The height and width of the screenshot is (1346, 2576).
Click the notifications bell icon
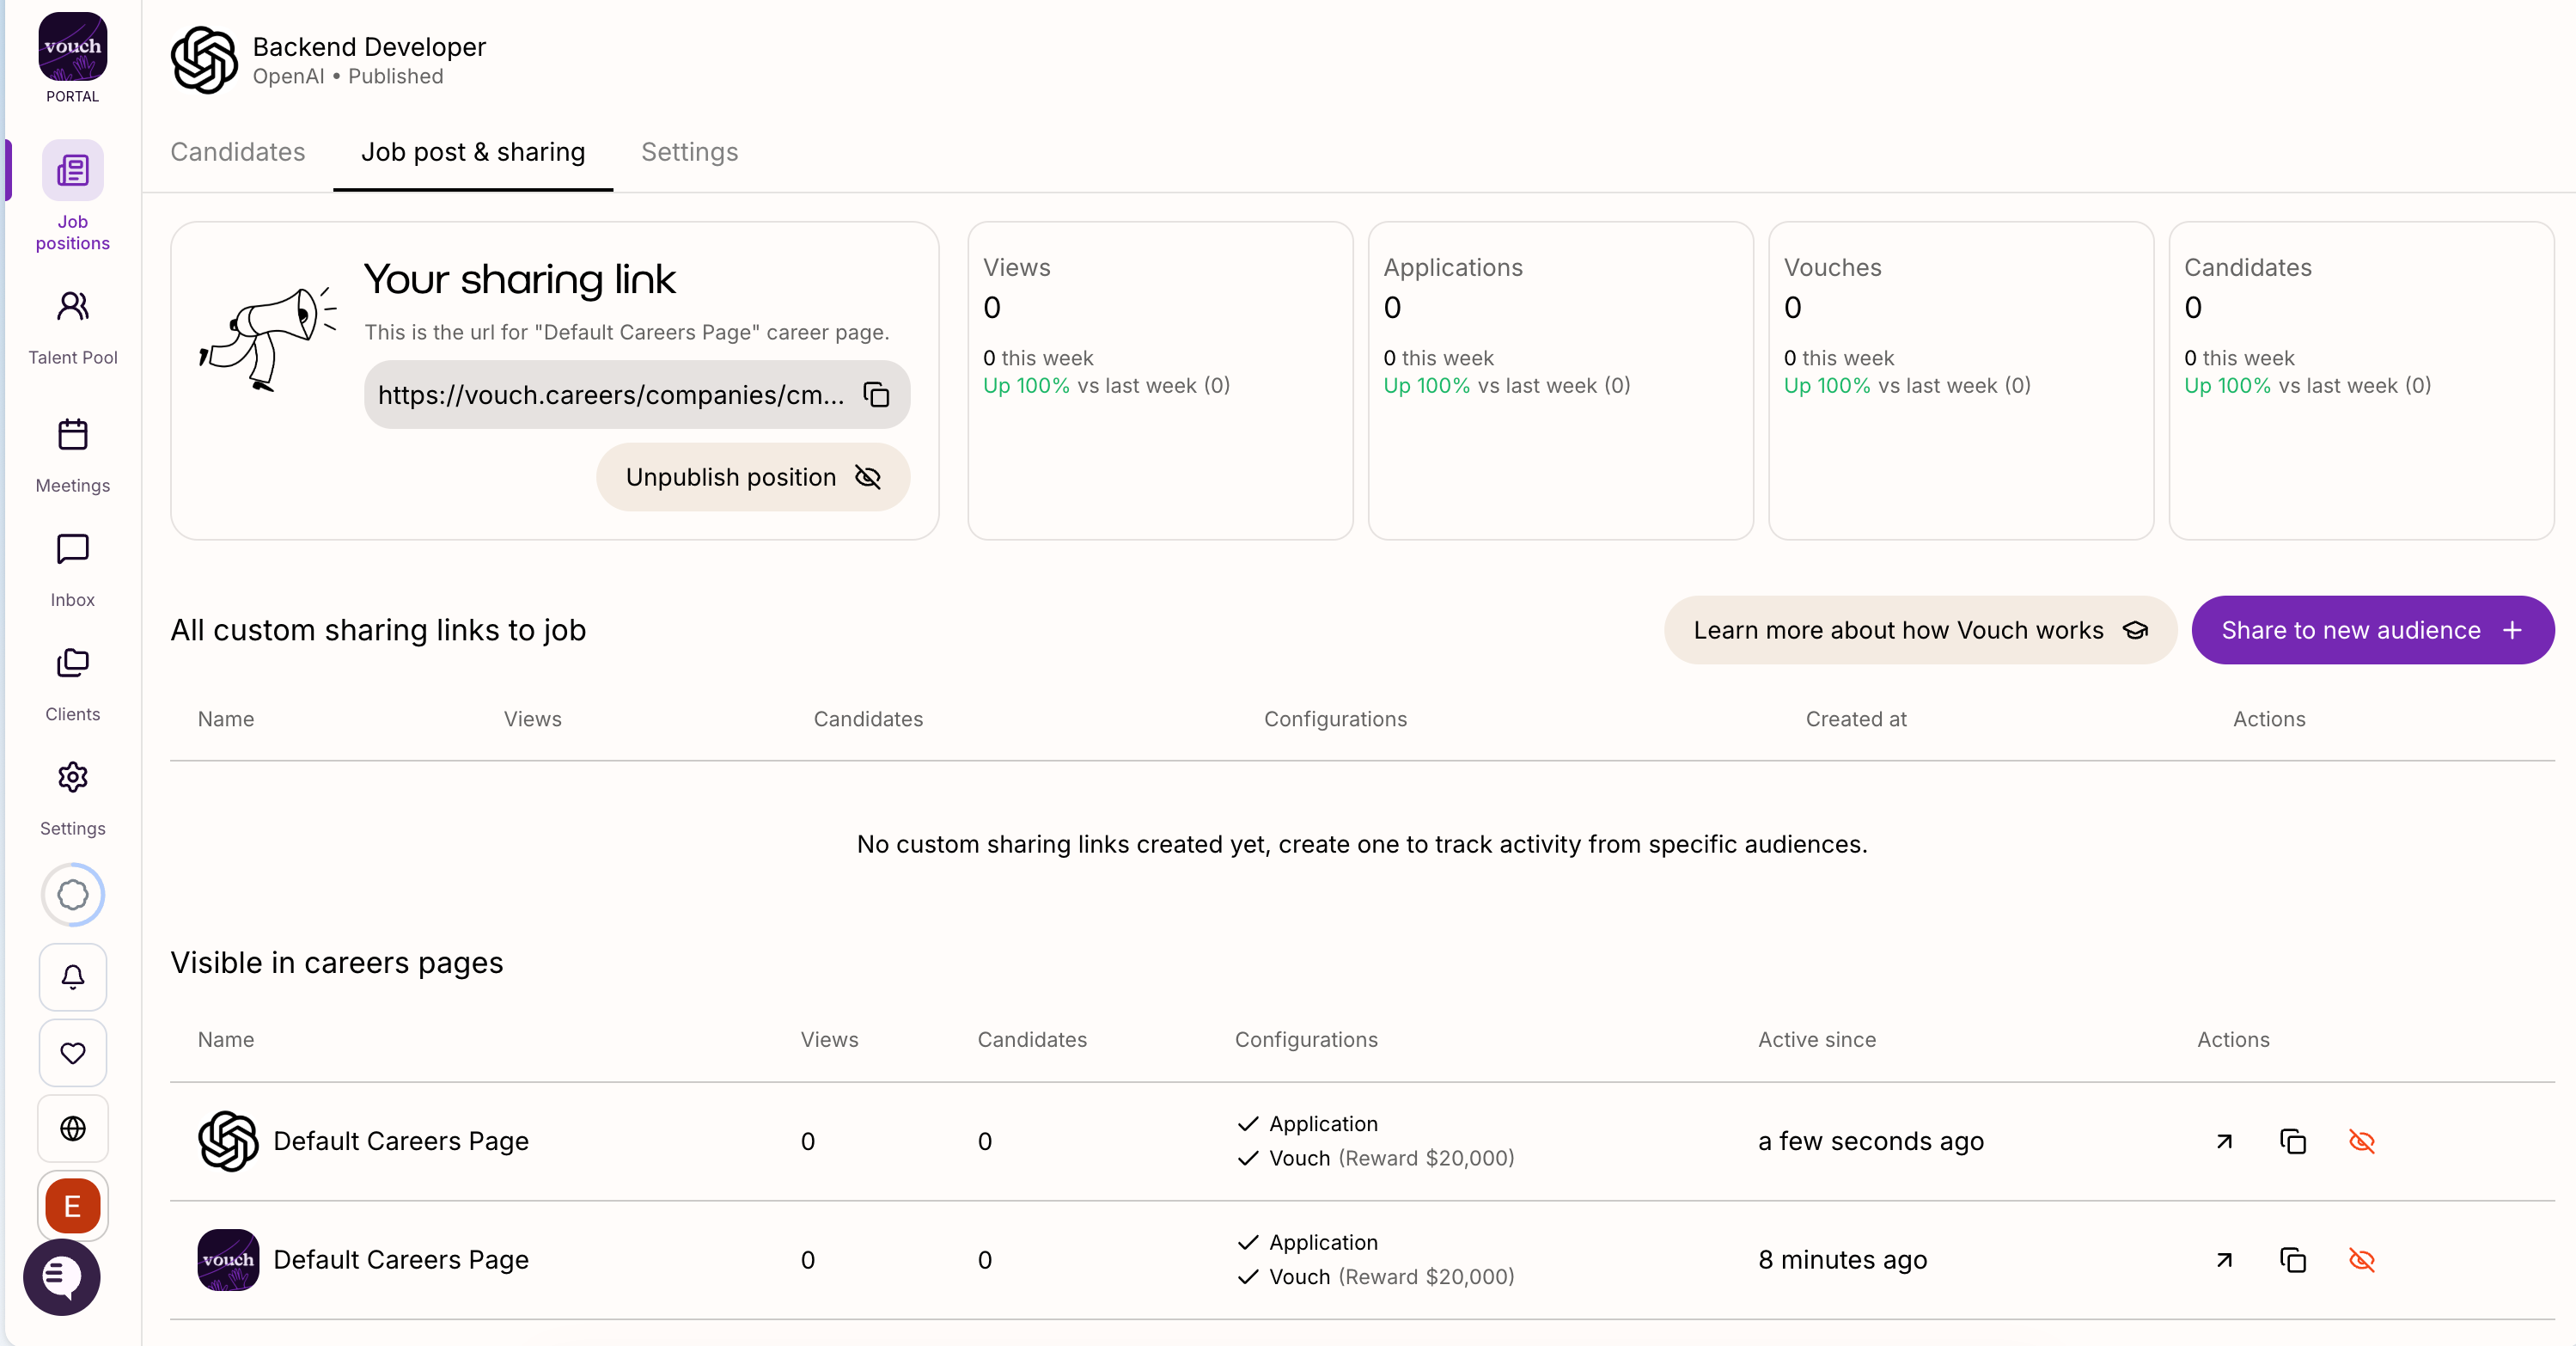73,976
